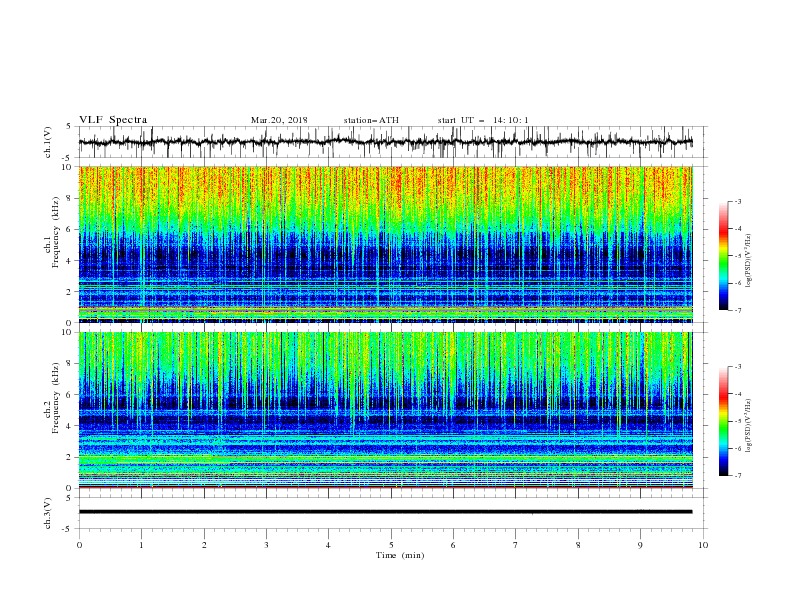The width and height of the screenshot is (792, 612).
Task: Click time axis tick label "1"
Action: [x=141, y=545]
